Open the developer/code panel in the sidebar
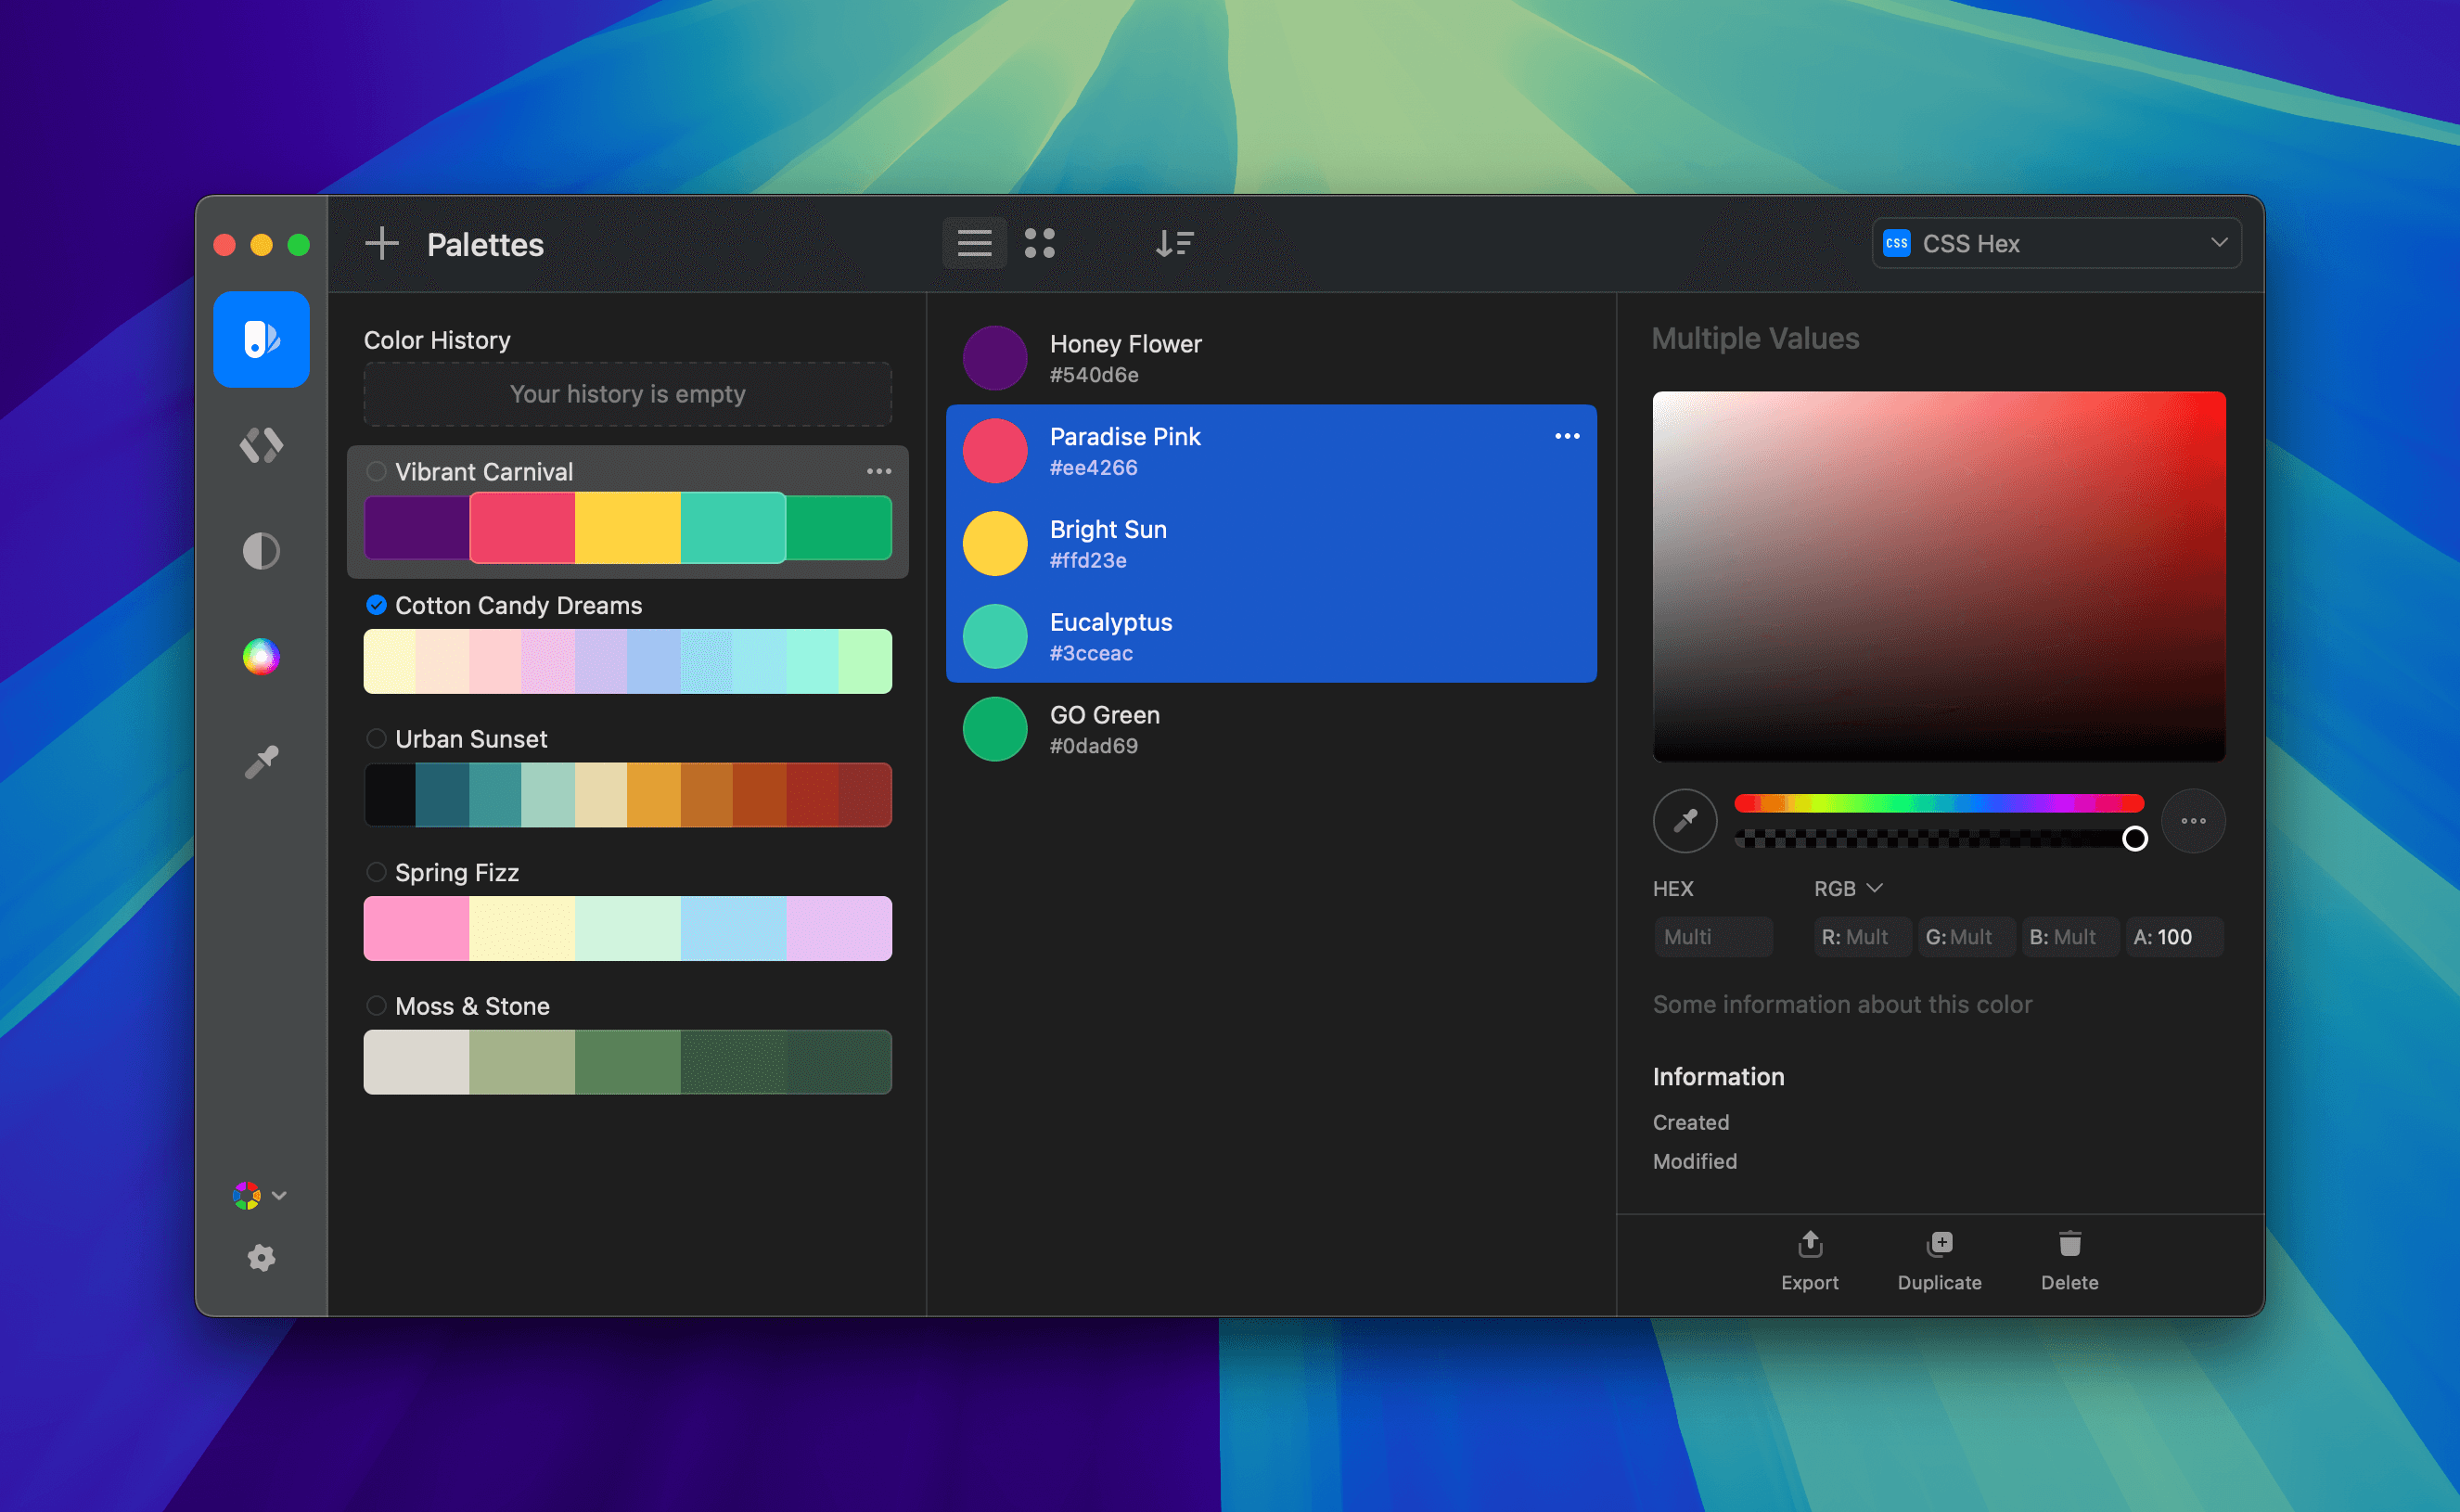 pyautogui.click(x=261, y=446)
